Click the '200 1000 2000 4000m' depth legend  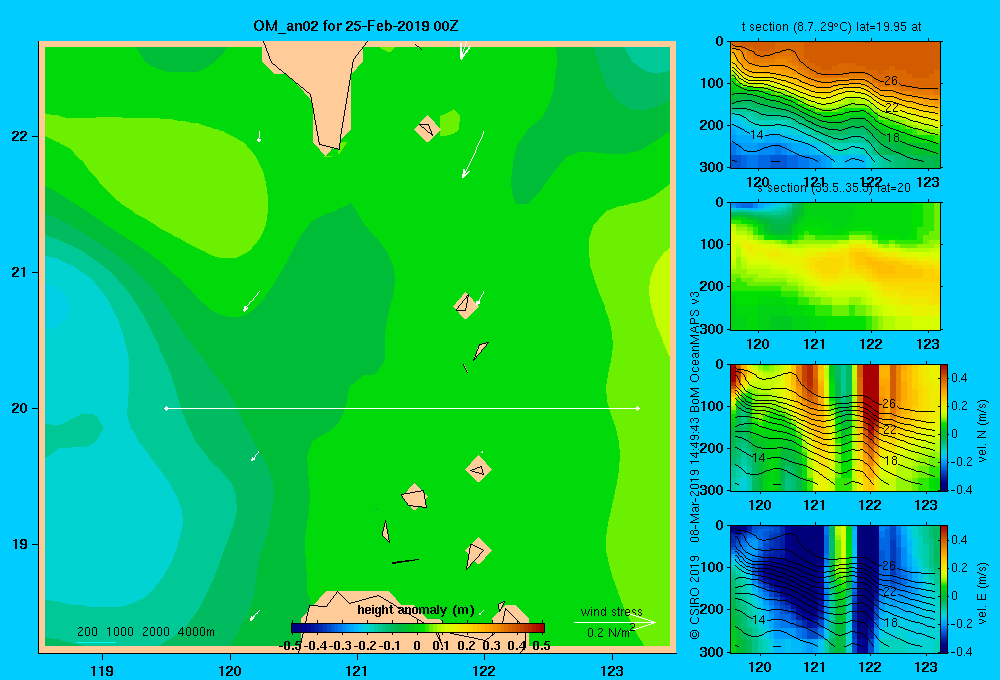(x=146, y=632)
